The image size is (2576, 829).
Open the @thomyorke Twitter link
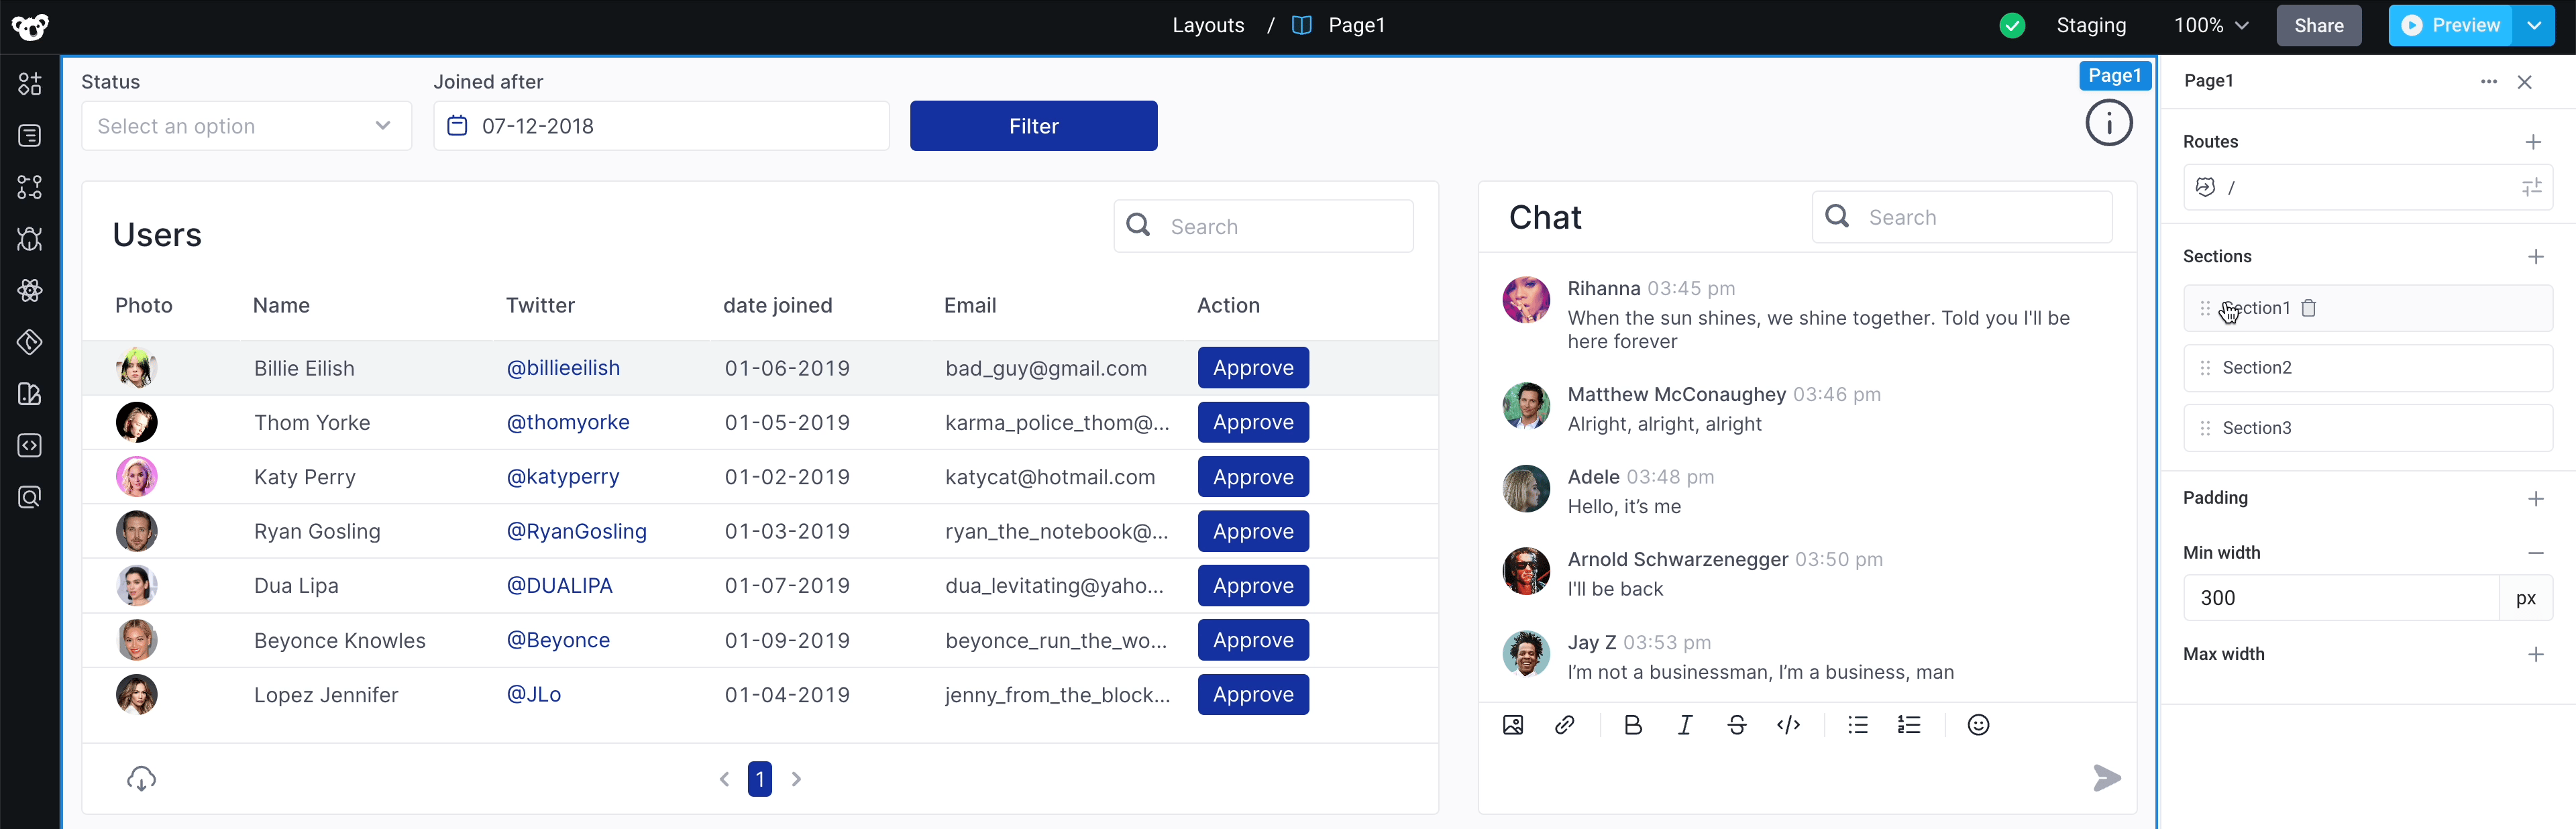(x=568, y=422)
